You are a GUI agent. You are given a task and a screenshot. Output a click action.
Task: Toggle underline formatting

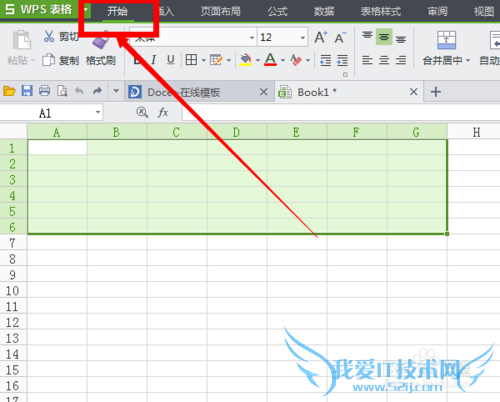click(x=171, y=60)
